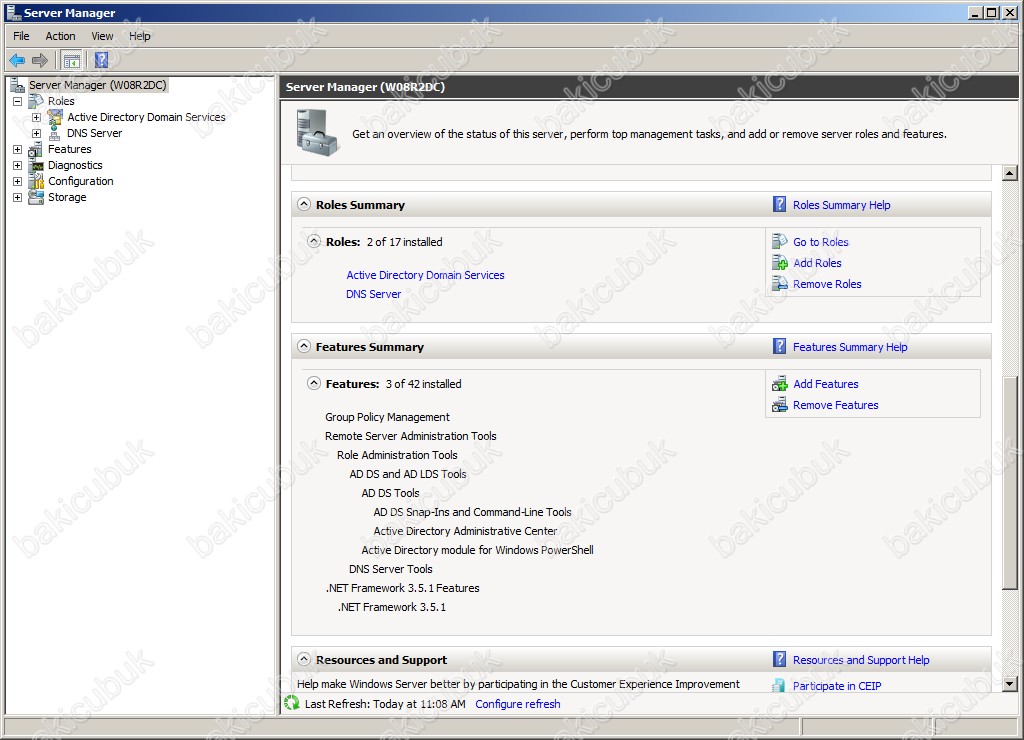
Task: Click the DNS Server tree icon
Action: (55, 133)
